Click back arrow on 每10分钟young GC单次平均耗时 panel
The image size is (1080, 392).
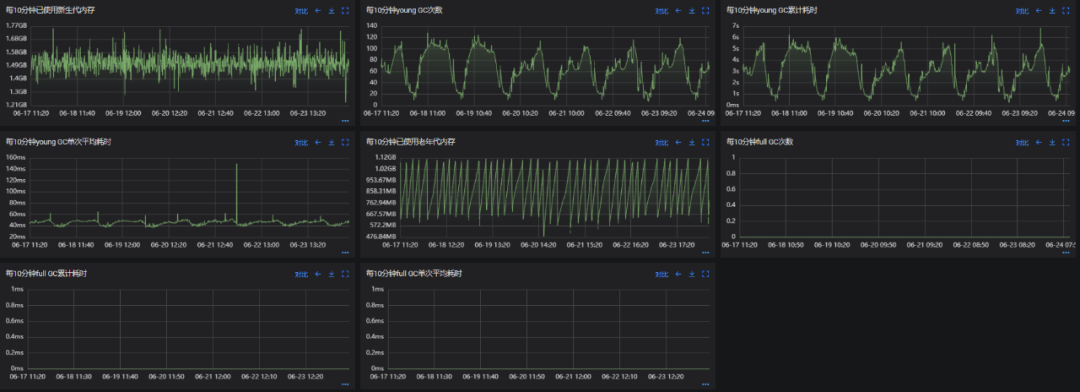coord(318,143)
